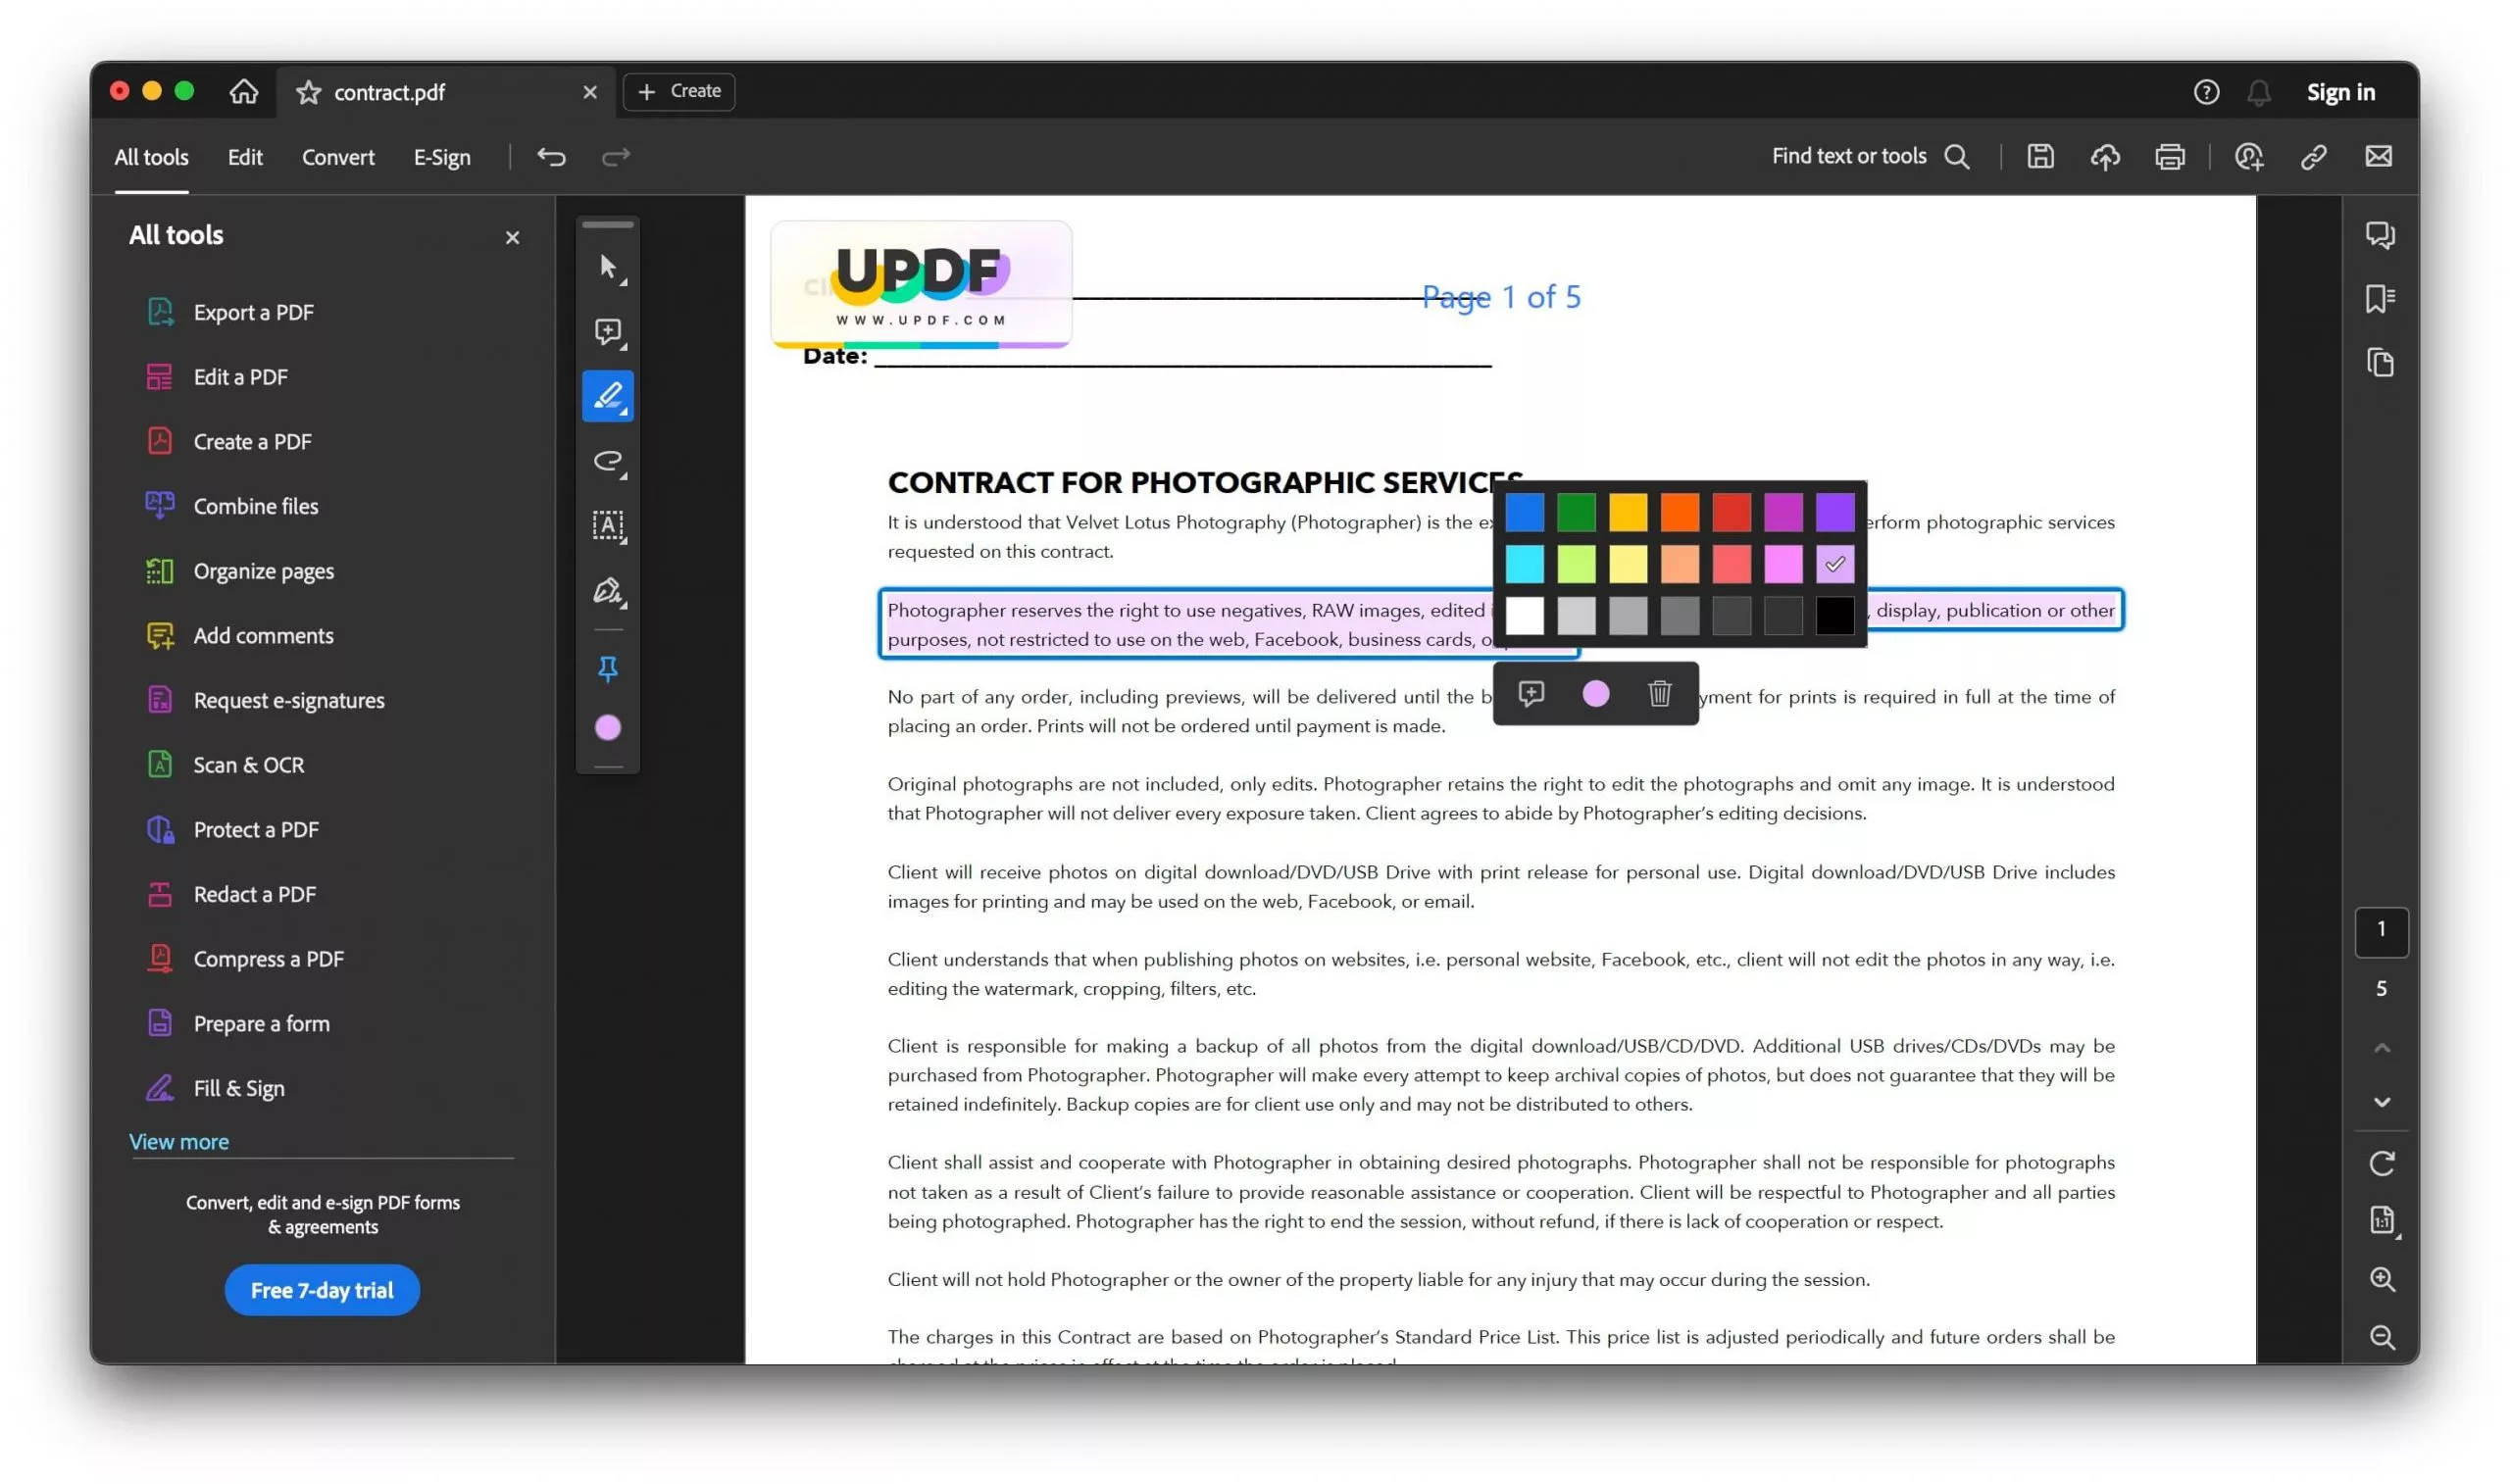Open the sticky note comment tool
The width and height of the screenshot is (2510, 1484).
[608, 332]
